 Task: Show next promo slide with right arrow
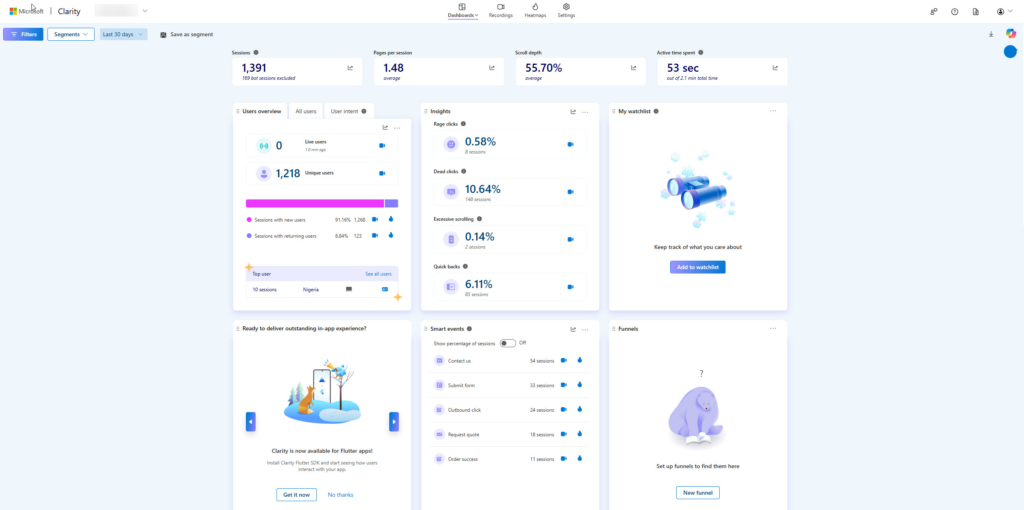394,421
